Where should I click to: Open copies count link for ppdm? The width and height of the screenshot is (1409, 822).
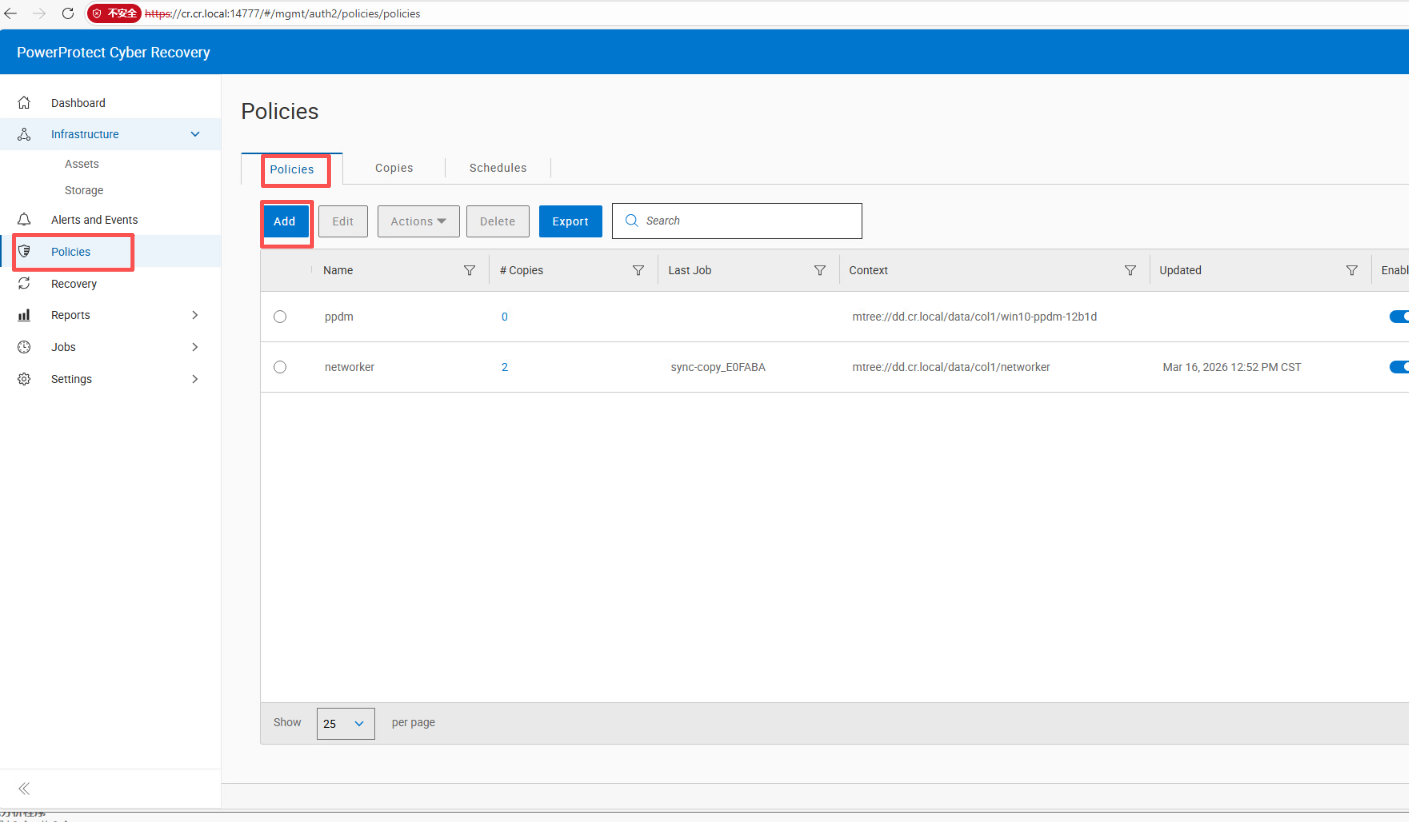click(x=505, y=316)
